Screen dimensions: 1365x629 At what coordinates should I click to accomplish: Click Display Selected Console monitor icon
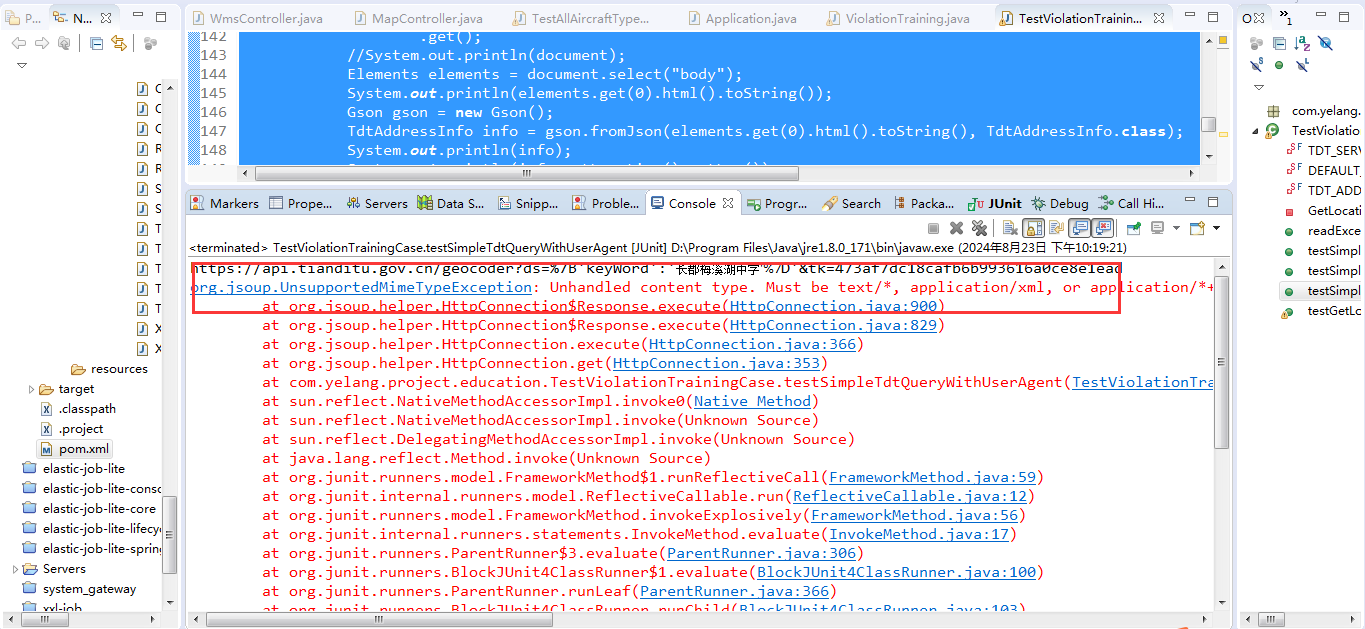coord(1158,228)
